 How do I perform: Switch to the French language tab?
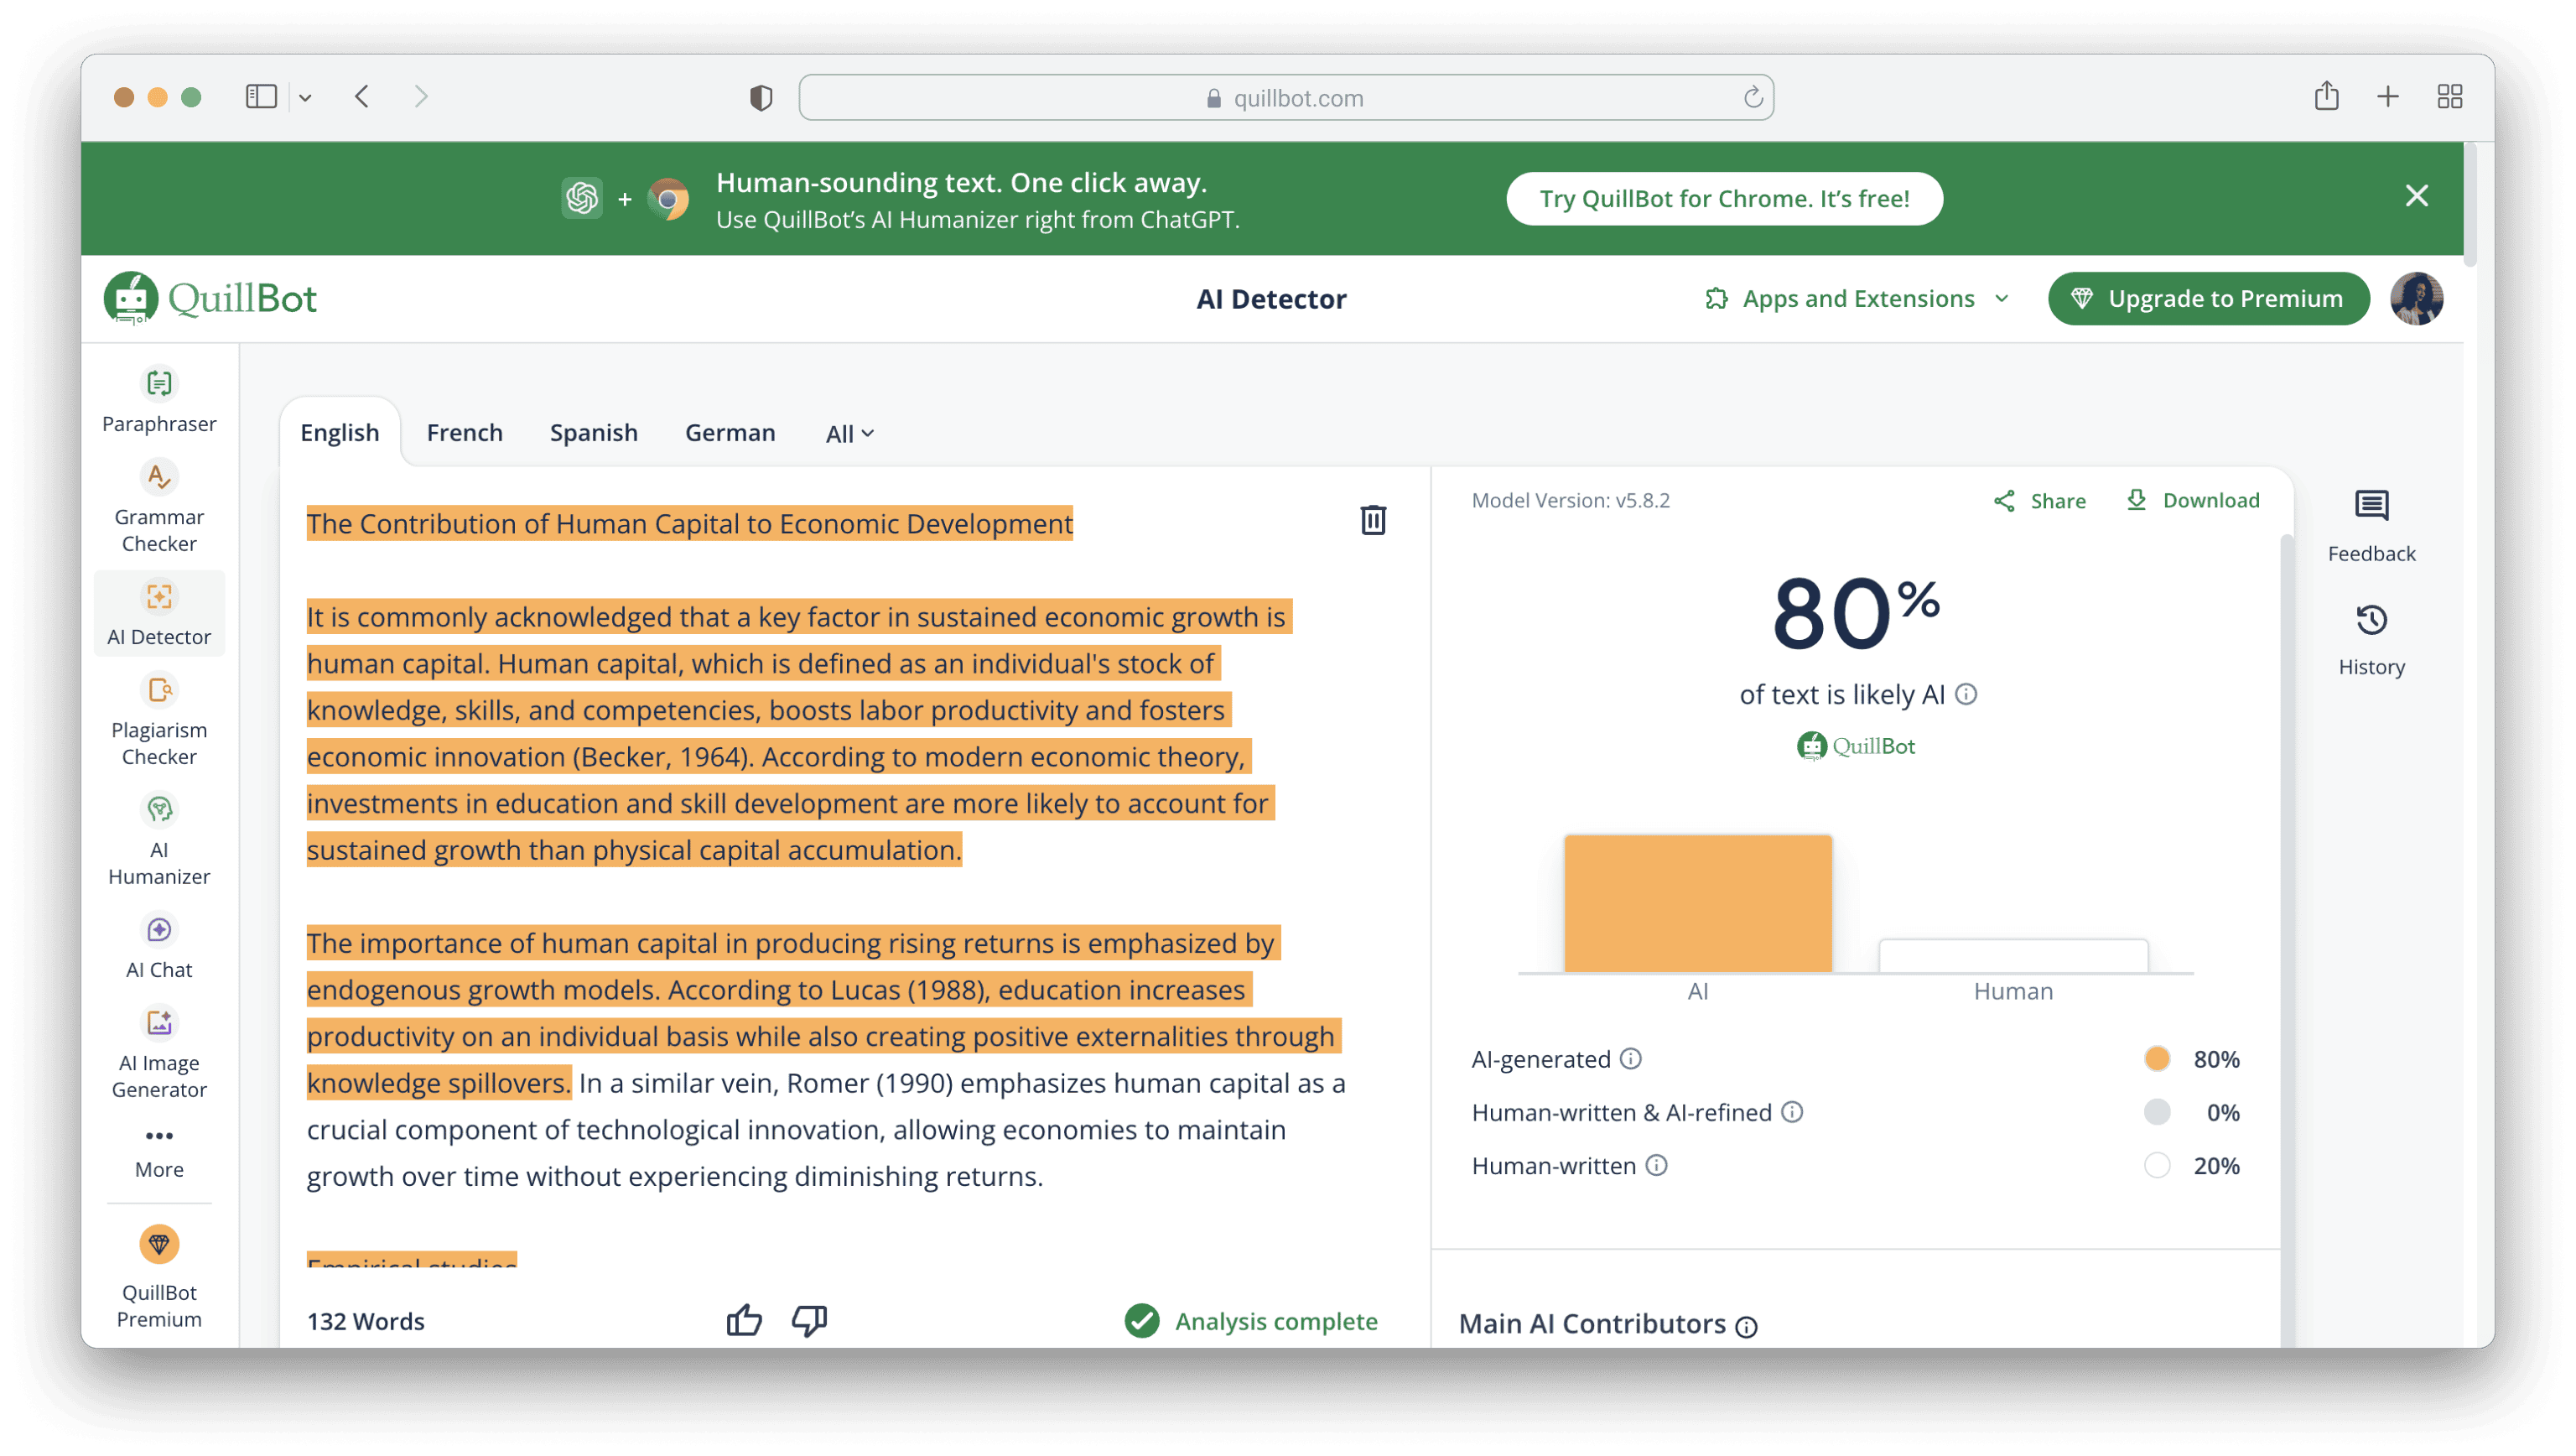coord(464,432)
